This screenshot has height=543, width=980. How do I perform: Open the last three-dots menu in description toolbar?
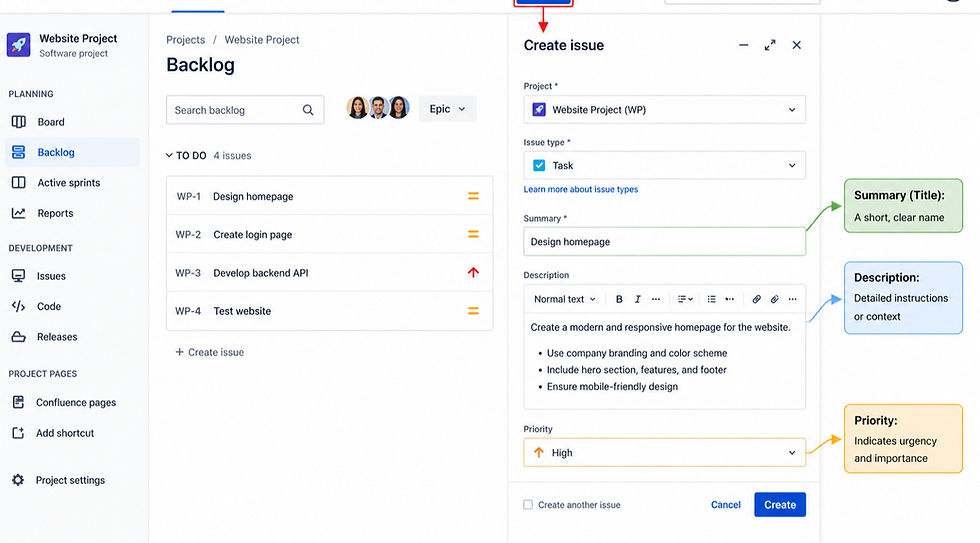coord(792,299)
